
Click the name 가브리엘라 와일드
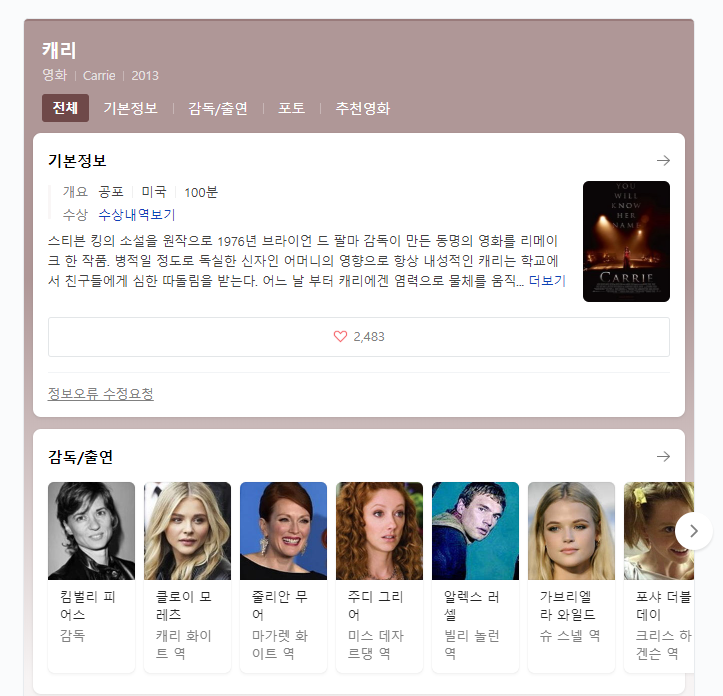568,606
